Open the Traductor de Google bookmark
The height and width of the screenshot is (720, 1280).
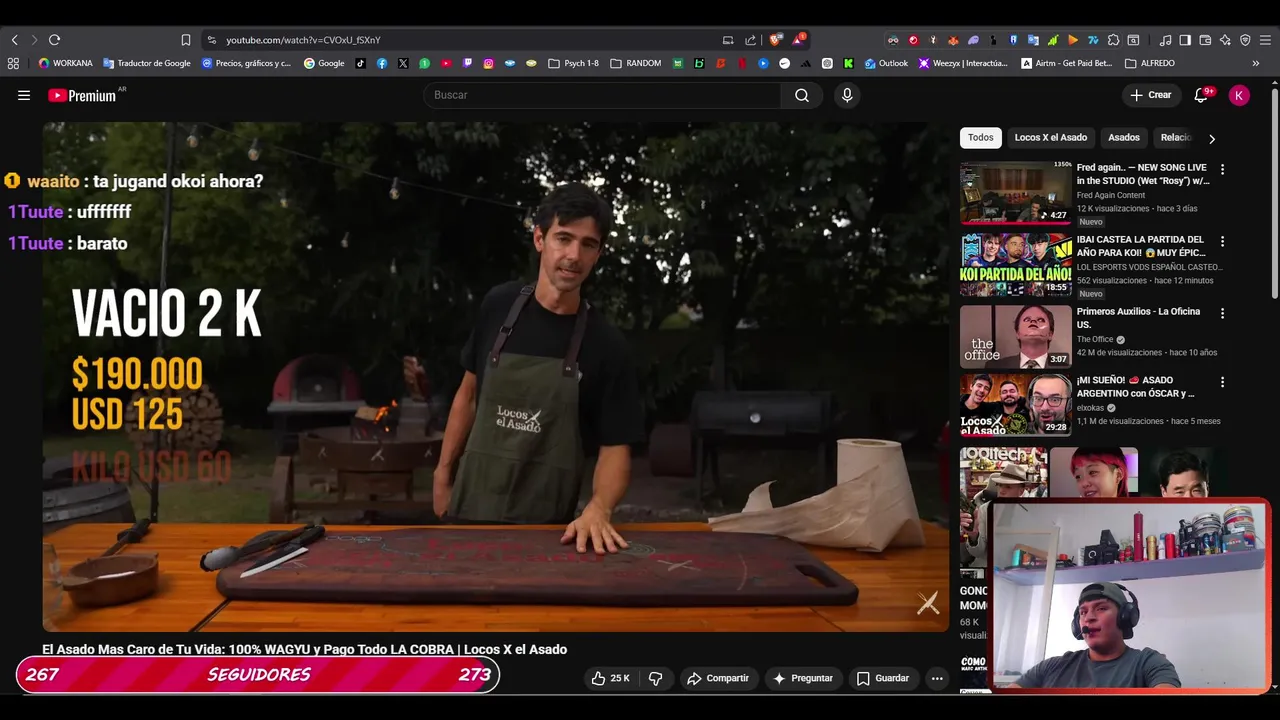tap(147, 63)
